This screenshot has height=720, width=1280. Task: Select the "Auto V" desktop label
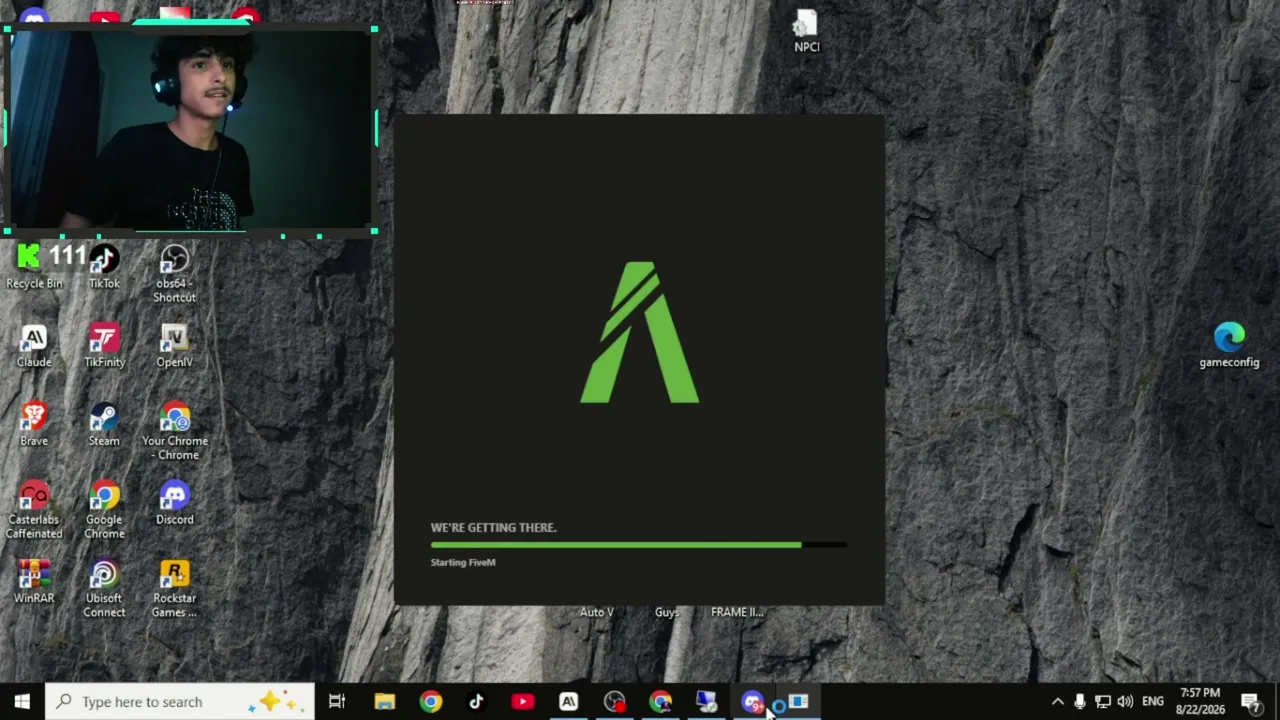[x=597, y=612]
